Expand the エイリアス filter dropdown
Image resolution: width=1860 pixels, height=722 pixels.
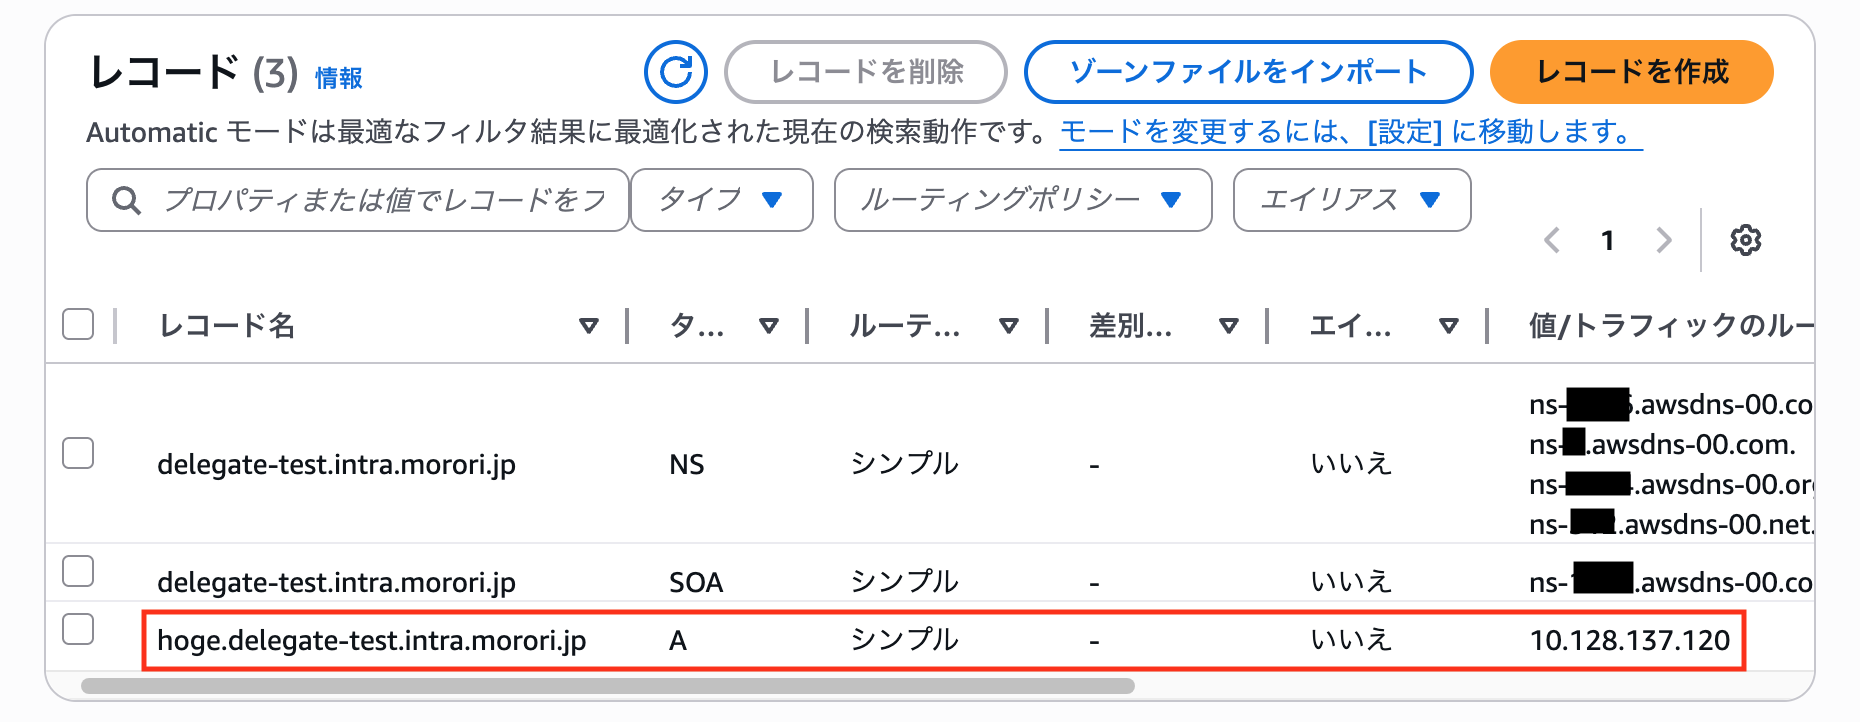coord(1352,200)
